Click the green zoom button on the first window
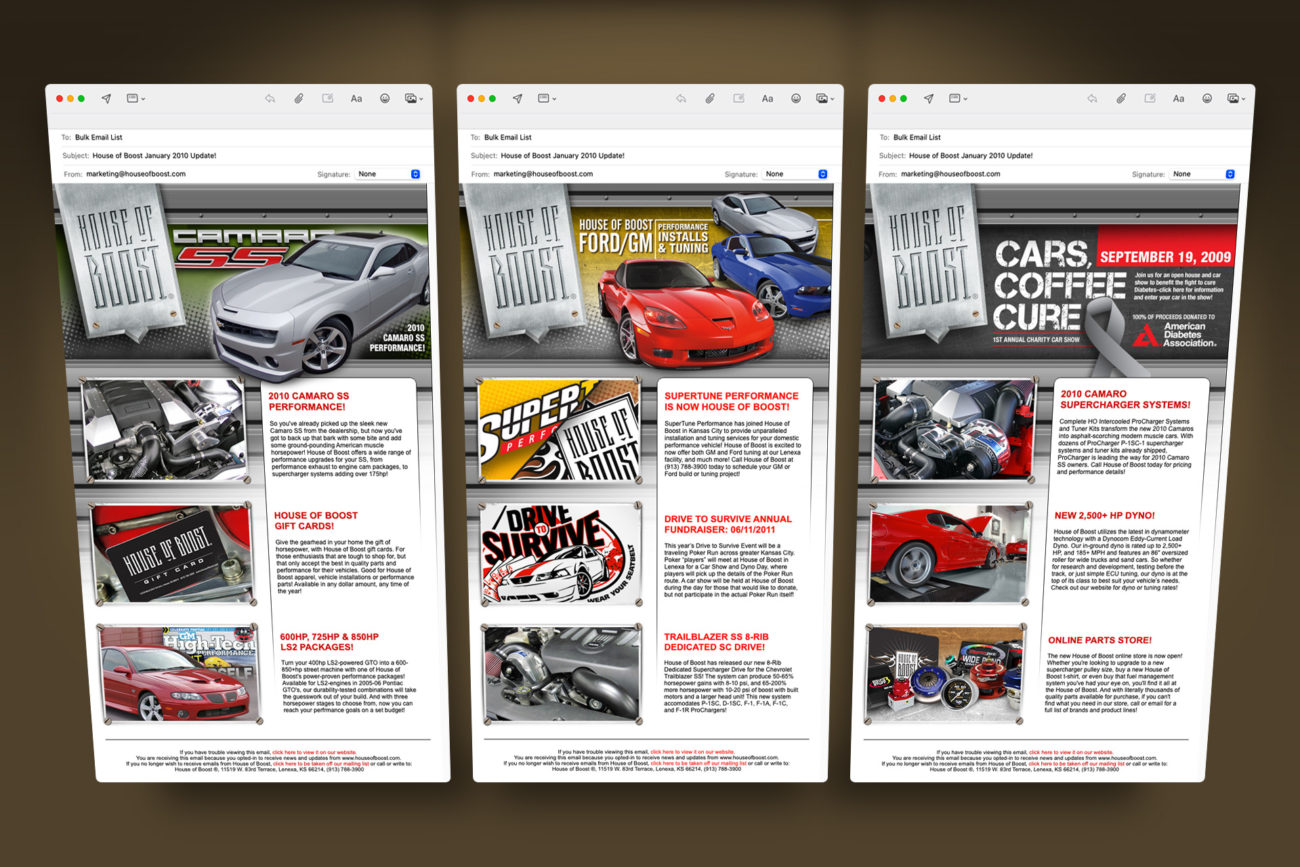 tap(83, 98)
